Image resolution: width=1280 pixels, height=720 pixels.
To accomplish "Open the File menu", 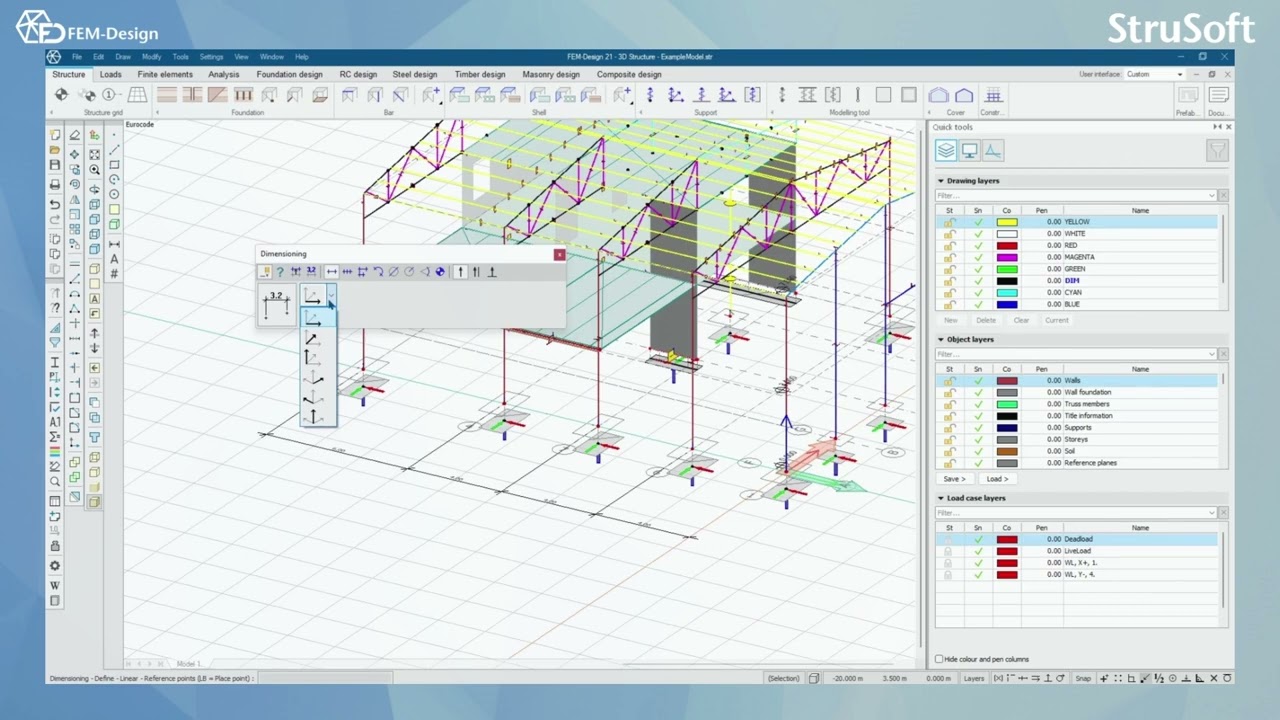I will [77, 57].
